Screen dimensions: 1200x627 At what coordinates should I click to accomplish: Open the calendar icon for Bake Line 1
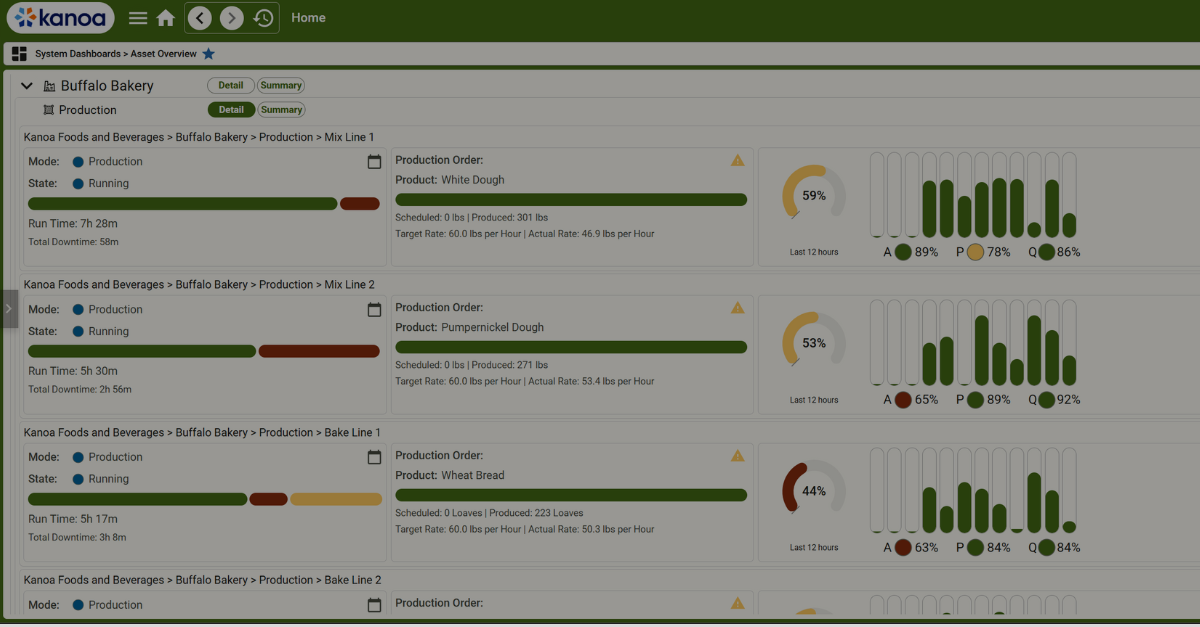375,456
